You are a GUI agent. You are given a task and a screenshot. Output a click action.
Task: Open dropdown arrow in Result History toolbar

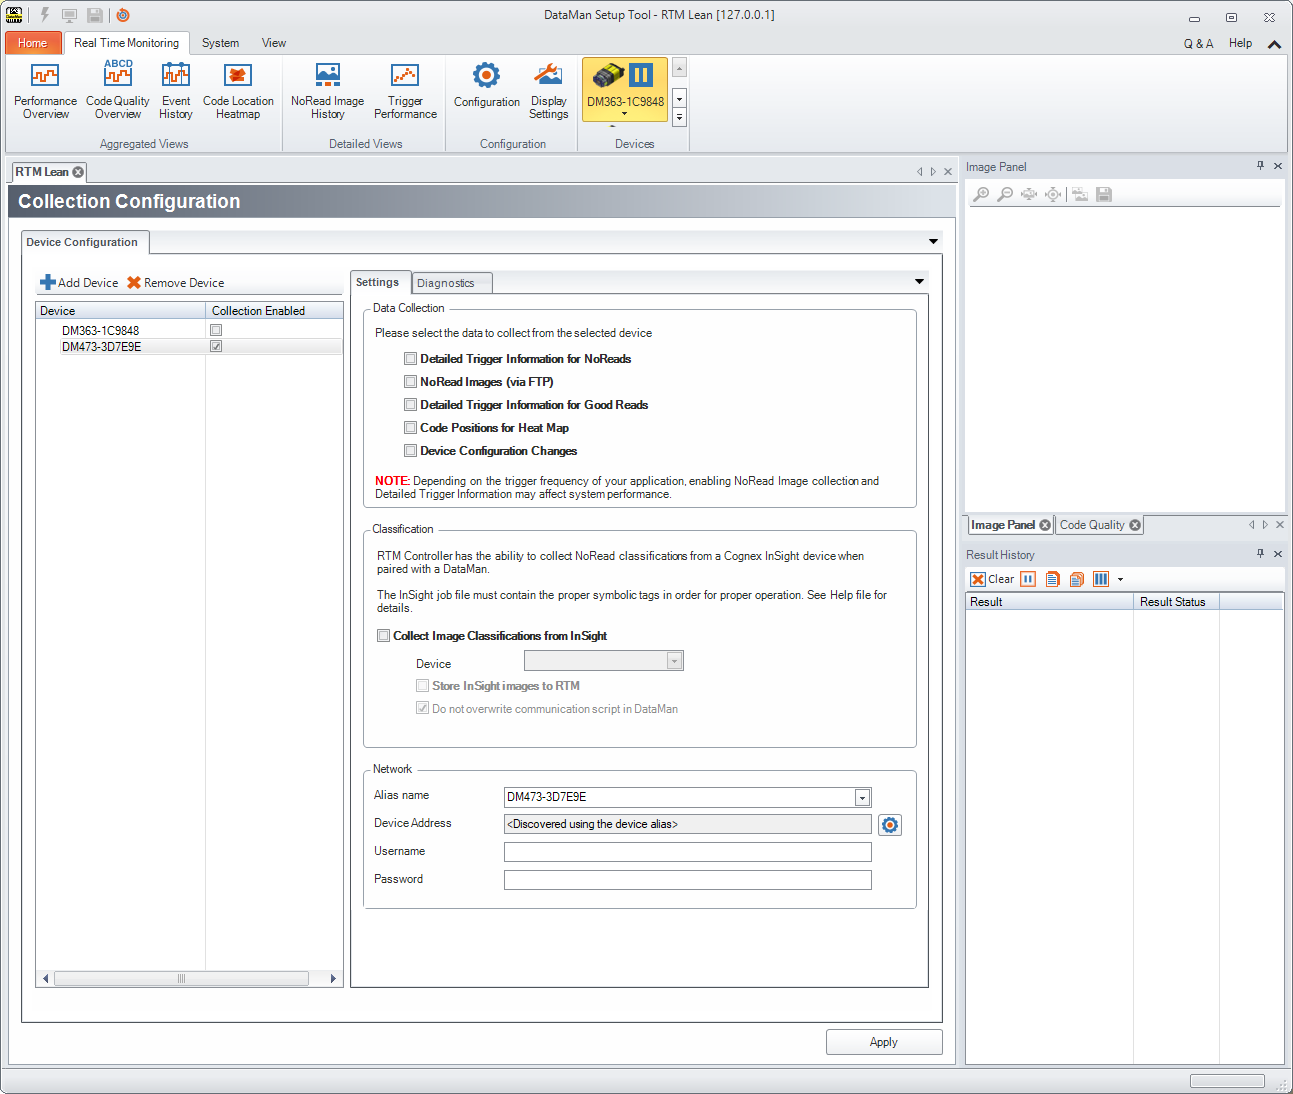1120,580
